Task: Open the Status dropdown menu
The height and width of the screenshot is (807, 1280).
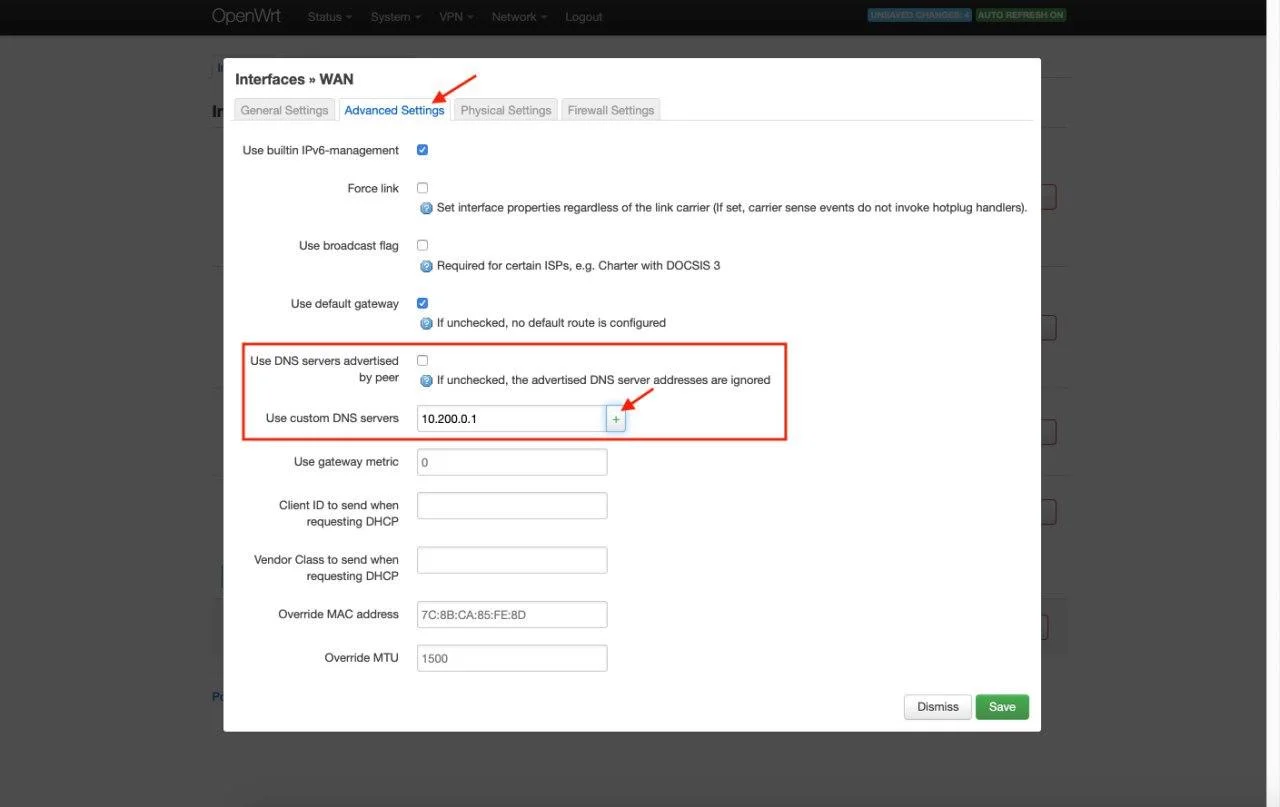Action: pyautogui.click(x=330, y=17)
